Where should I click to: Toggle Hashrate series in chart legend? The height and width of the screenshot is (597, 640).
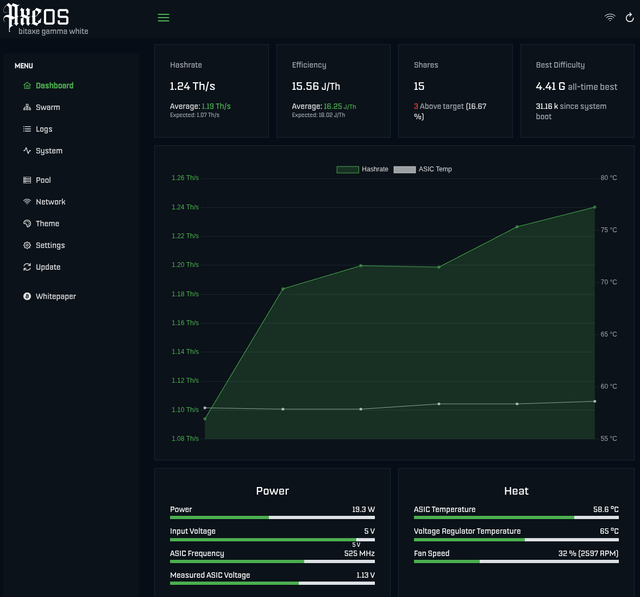[x=362, y=170]
